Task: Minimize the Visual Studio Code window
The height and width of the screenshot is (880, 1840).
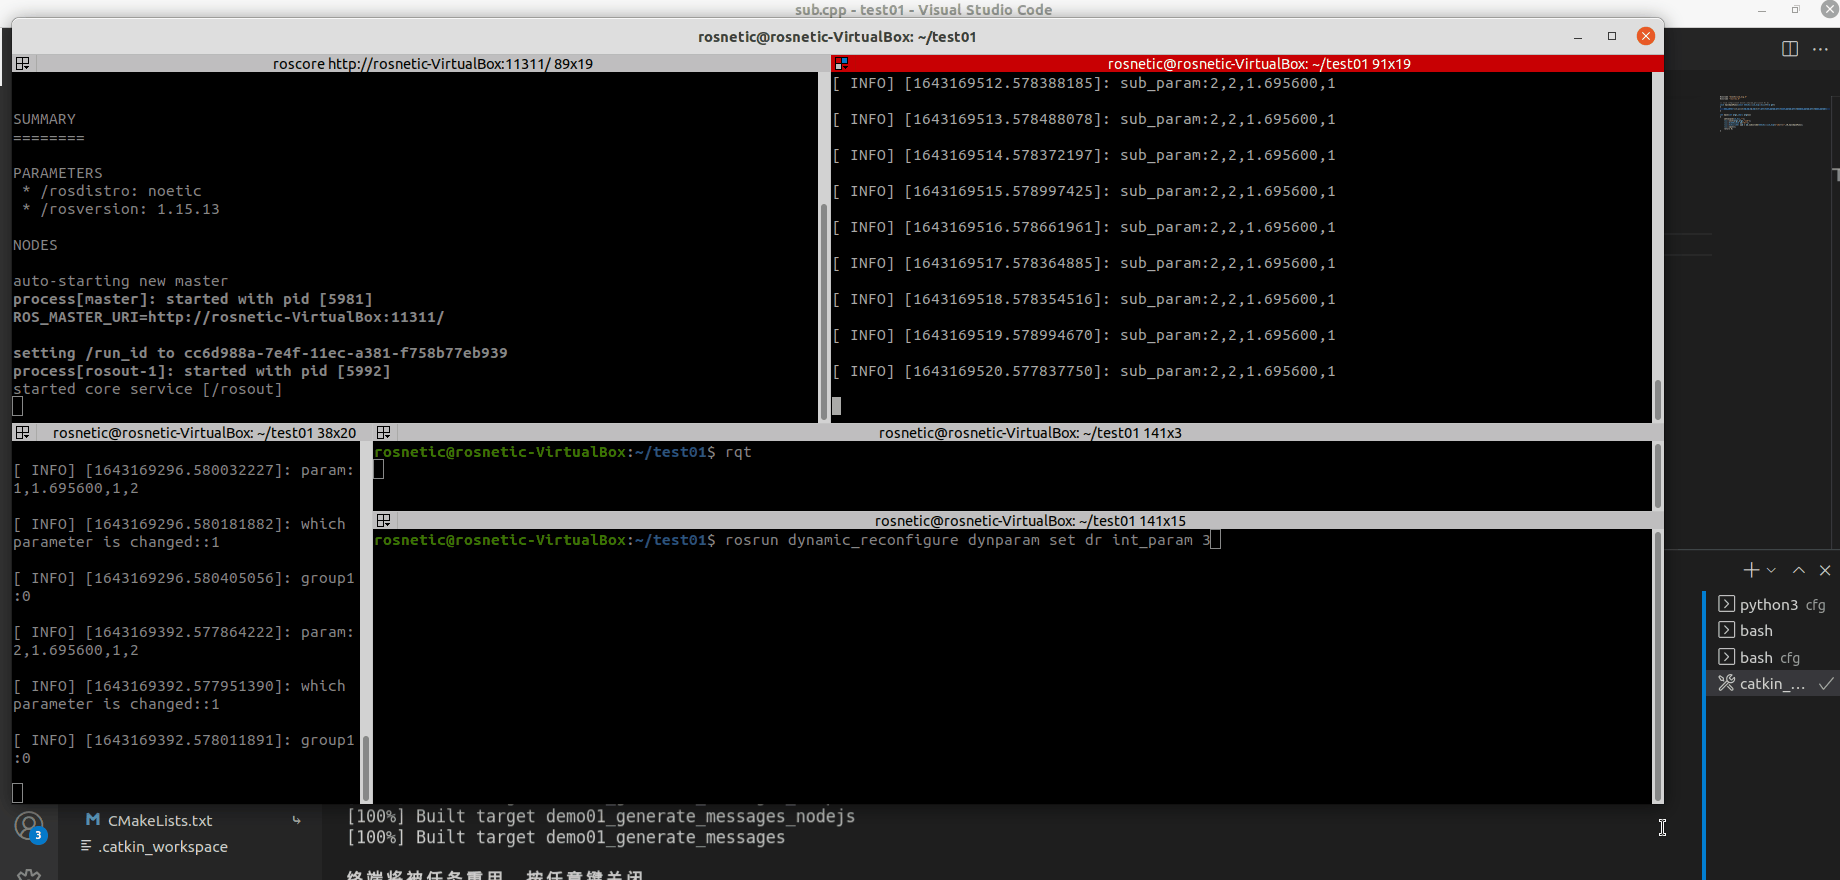Action: pyautogui.click(x=1763, y=9)
